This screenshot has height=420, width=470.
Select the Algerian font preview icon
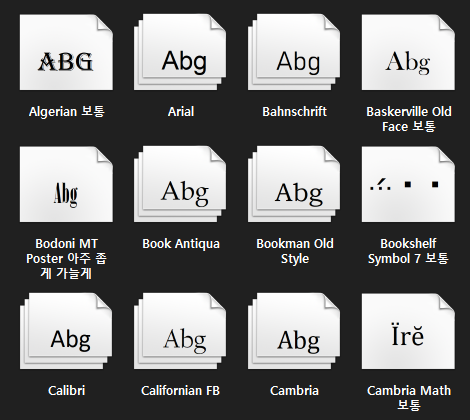[x=66, y=52]
